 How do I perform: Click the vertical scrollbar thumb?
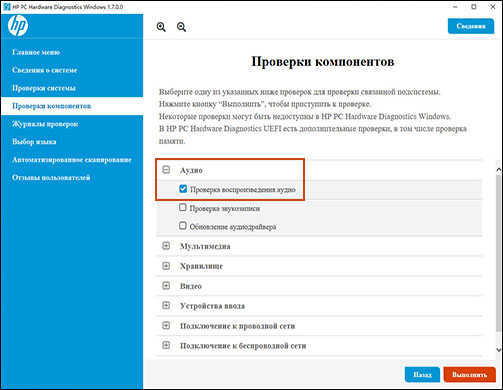tap(499, 253)
